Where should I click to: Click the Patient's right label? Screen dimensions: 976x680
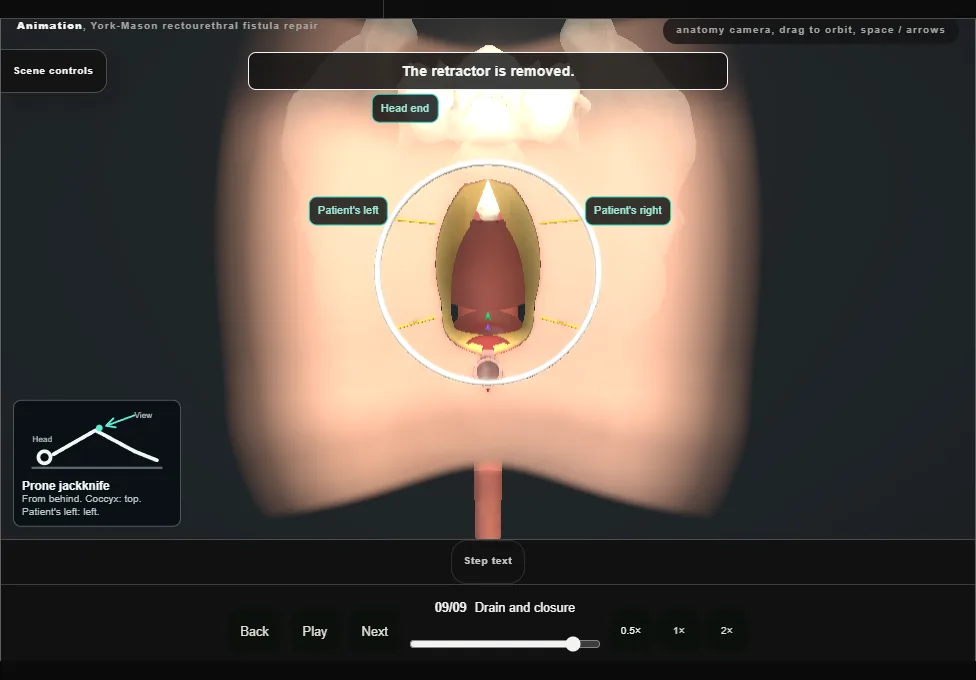coord(627,210)
